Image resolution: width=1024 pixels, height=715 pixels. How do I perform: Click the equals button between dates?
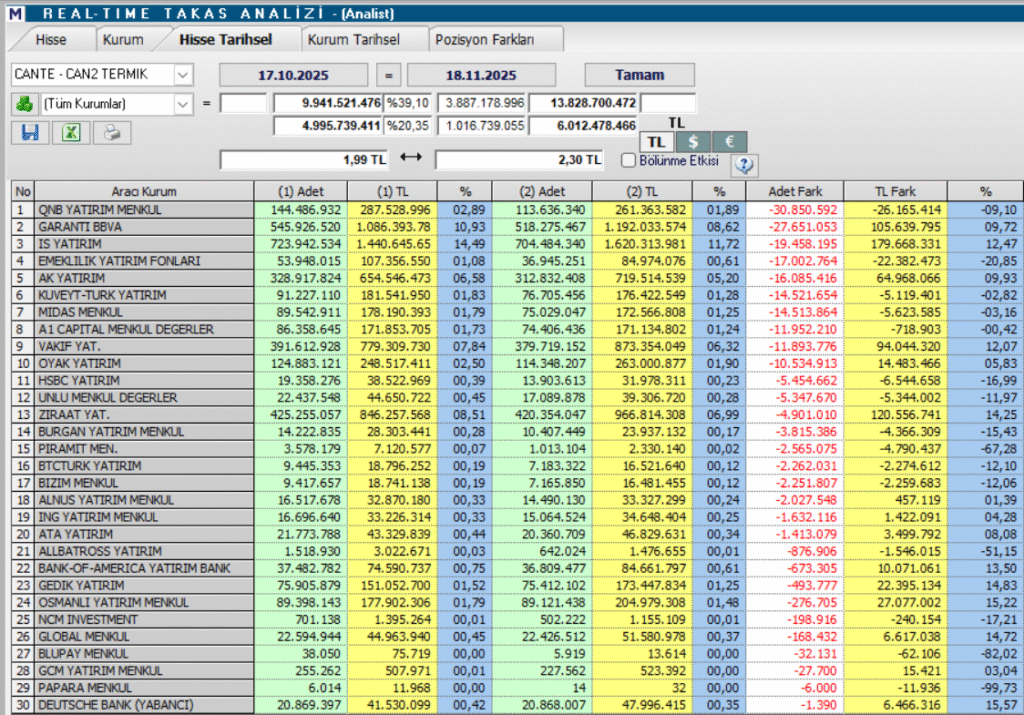(x=390, y=75)
